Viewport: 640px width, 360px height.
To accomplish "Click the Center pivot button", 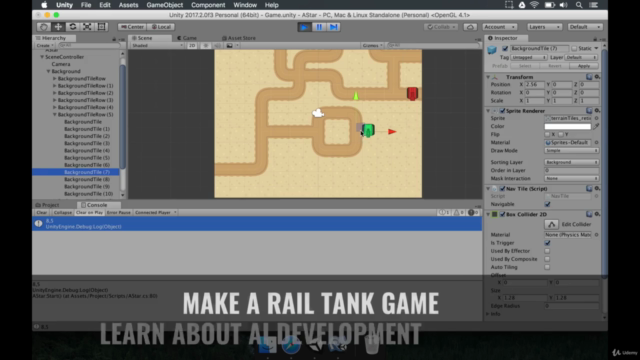I will pos(132,27).
